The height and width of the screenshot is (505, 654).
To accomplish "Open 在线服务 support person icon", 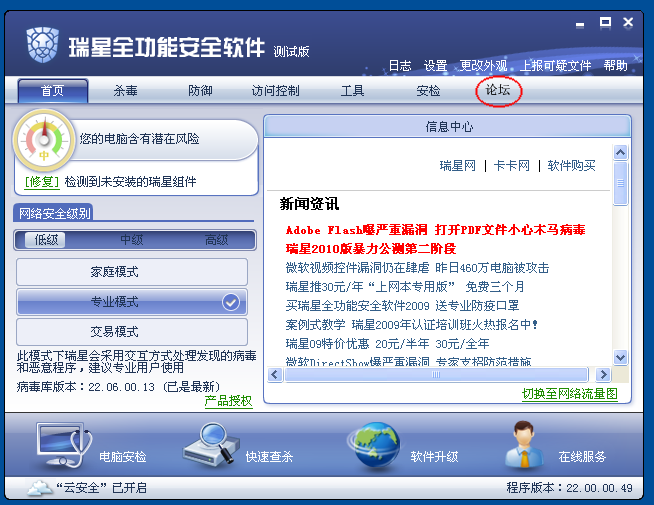I will tap(524, 444).
